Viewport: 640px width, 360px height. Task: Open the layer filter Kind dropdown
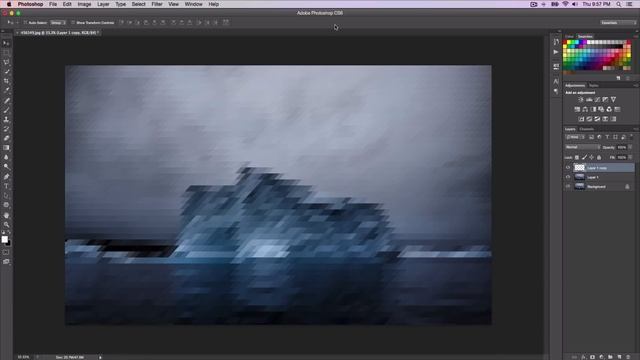575,137
